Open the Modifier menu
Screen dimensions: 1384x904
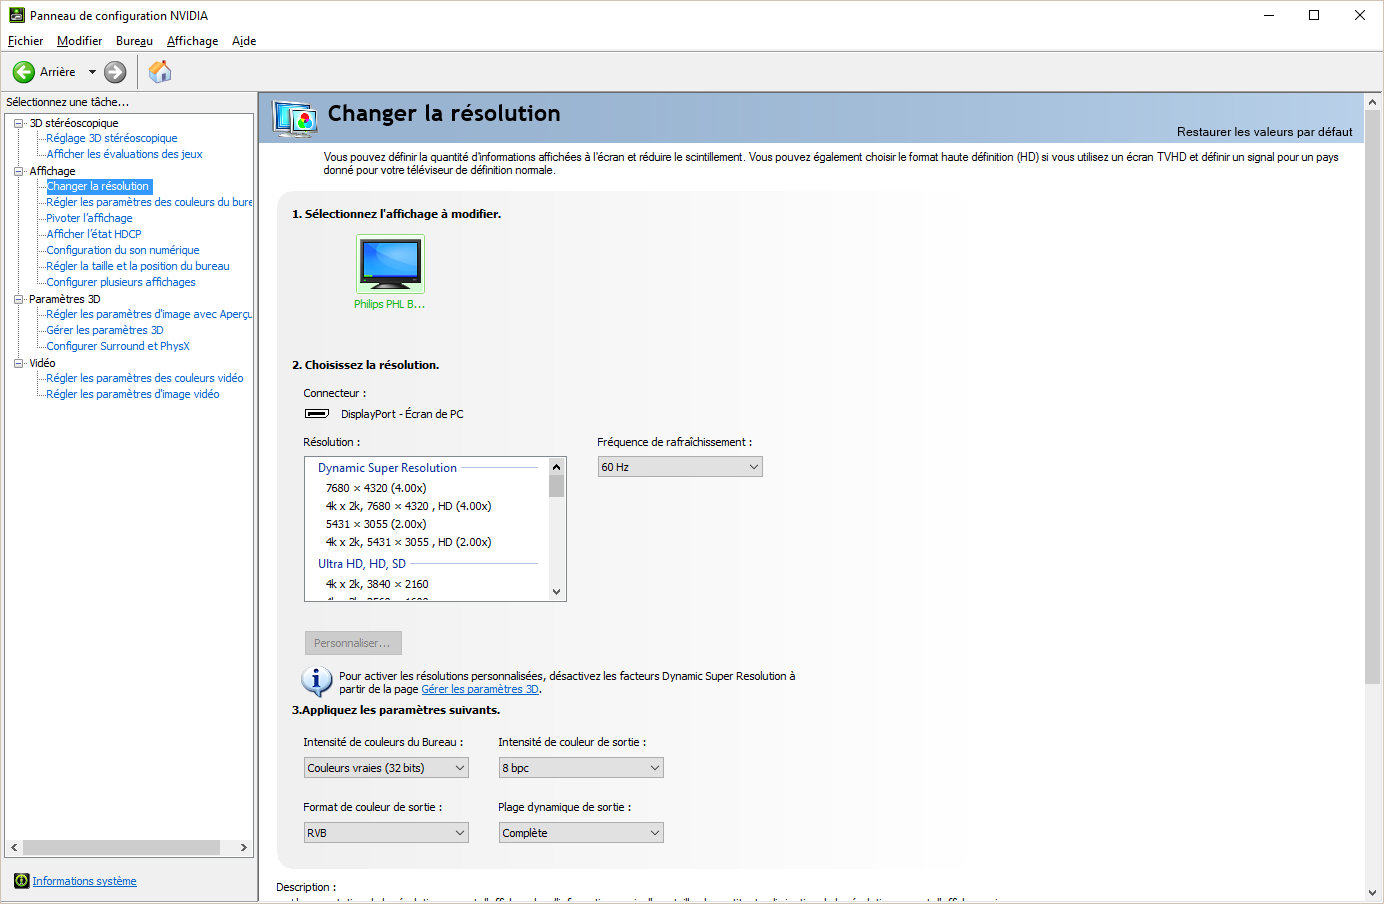(79, 41)
